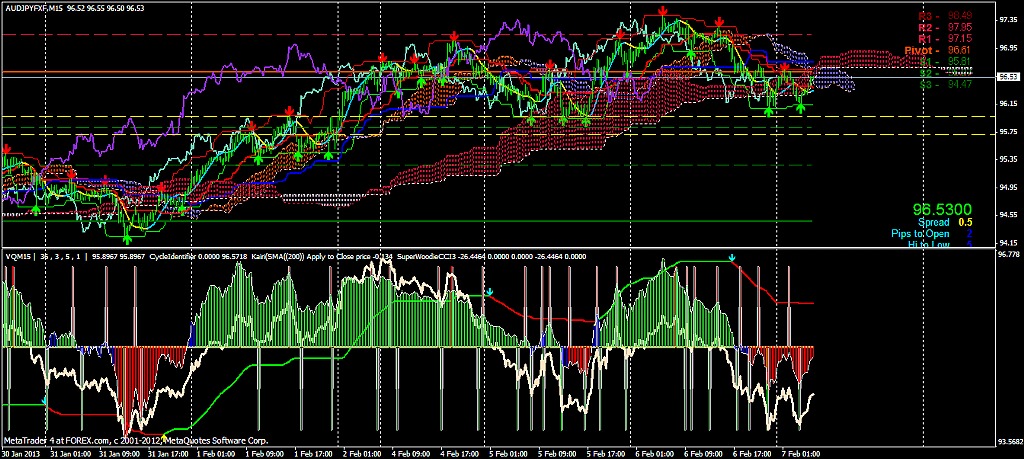Click the AUDJPYFXF,M15 chart title label

click(x=31, y=7)
